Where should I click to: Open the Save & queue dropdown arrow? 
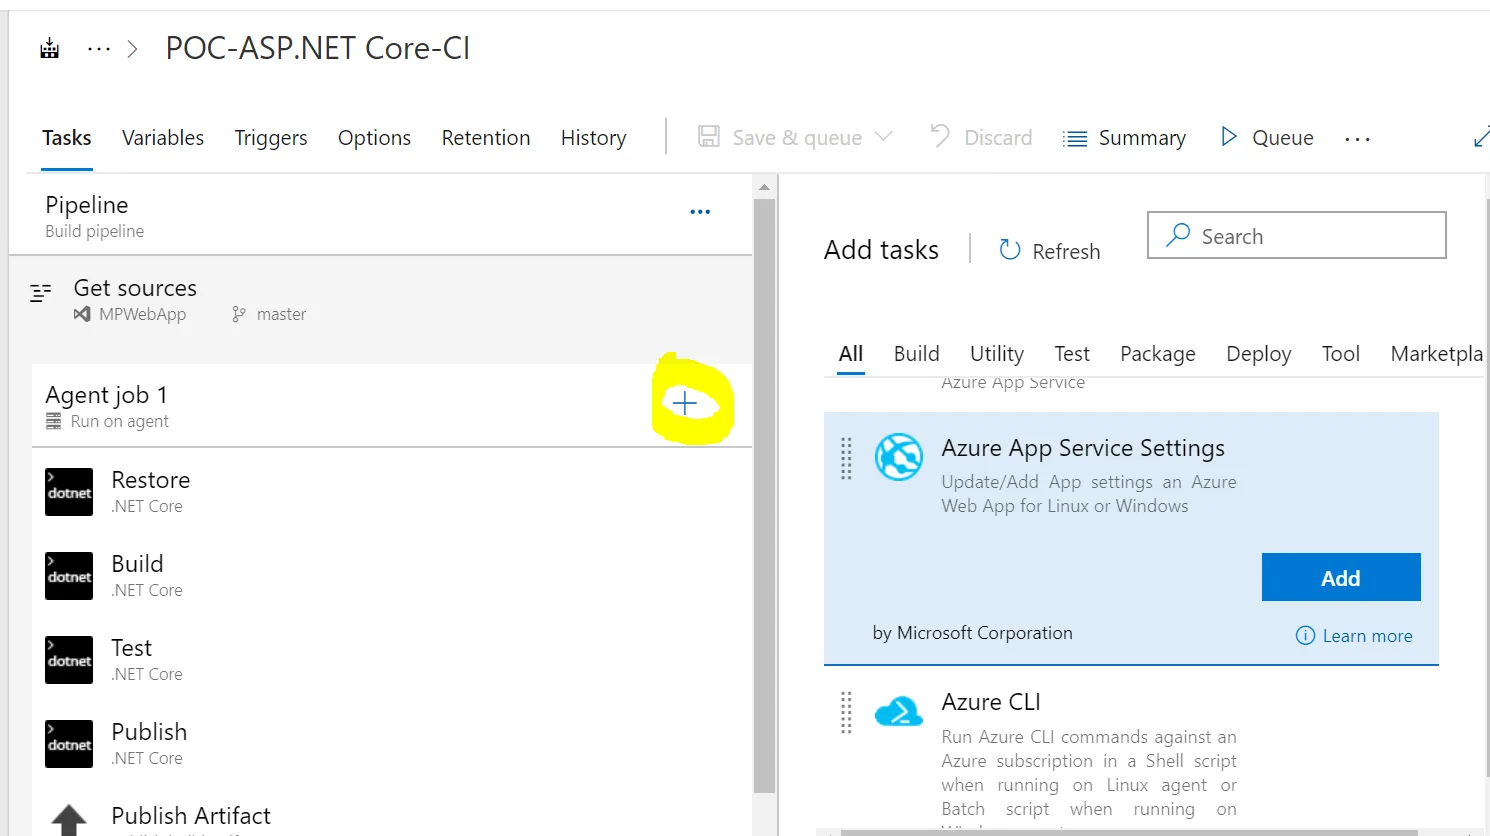[883, 137]
